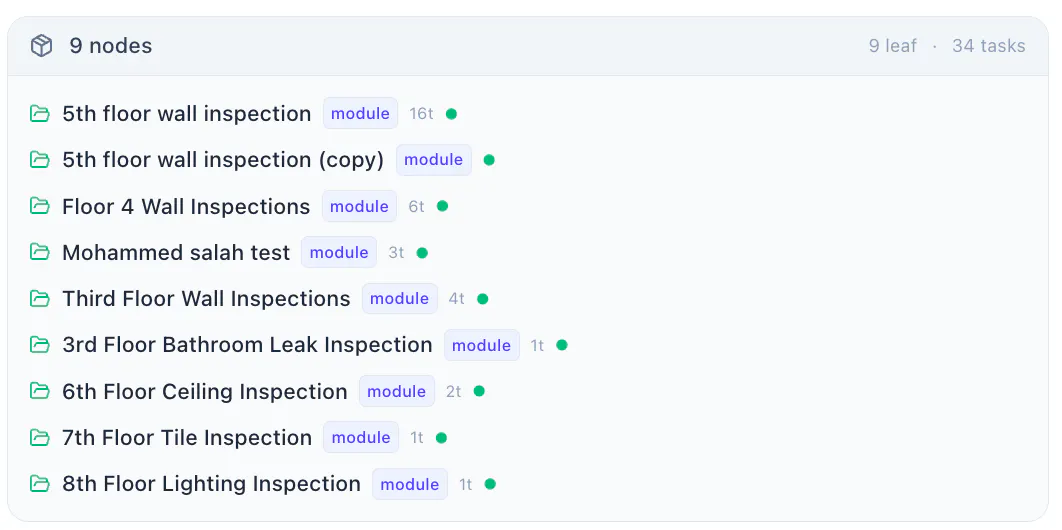The width and height of the screenshot is (1062, 530).
Task: Click folder icon for 8th Floor Lighting Inspection
Action: [x=40, y=484]
